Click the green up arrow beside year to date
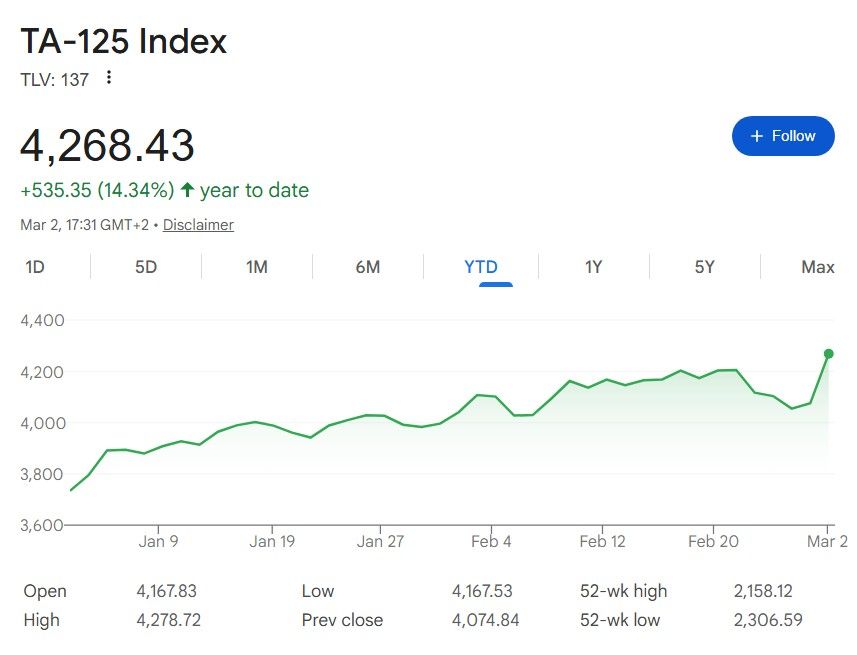Screen dimensions: 857x655 [187, 190]
